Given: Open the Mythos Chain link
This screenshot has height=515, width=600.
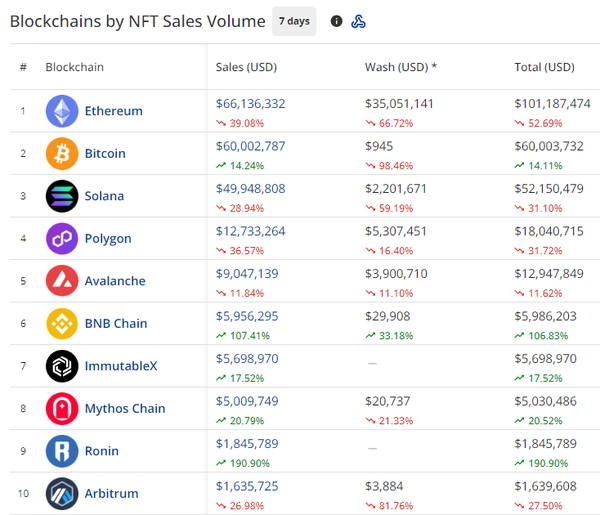Looking at the screenshot, I should (125, 408).
